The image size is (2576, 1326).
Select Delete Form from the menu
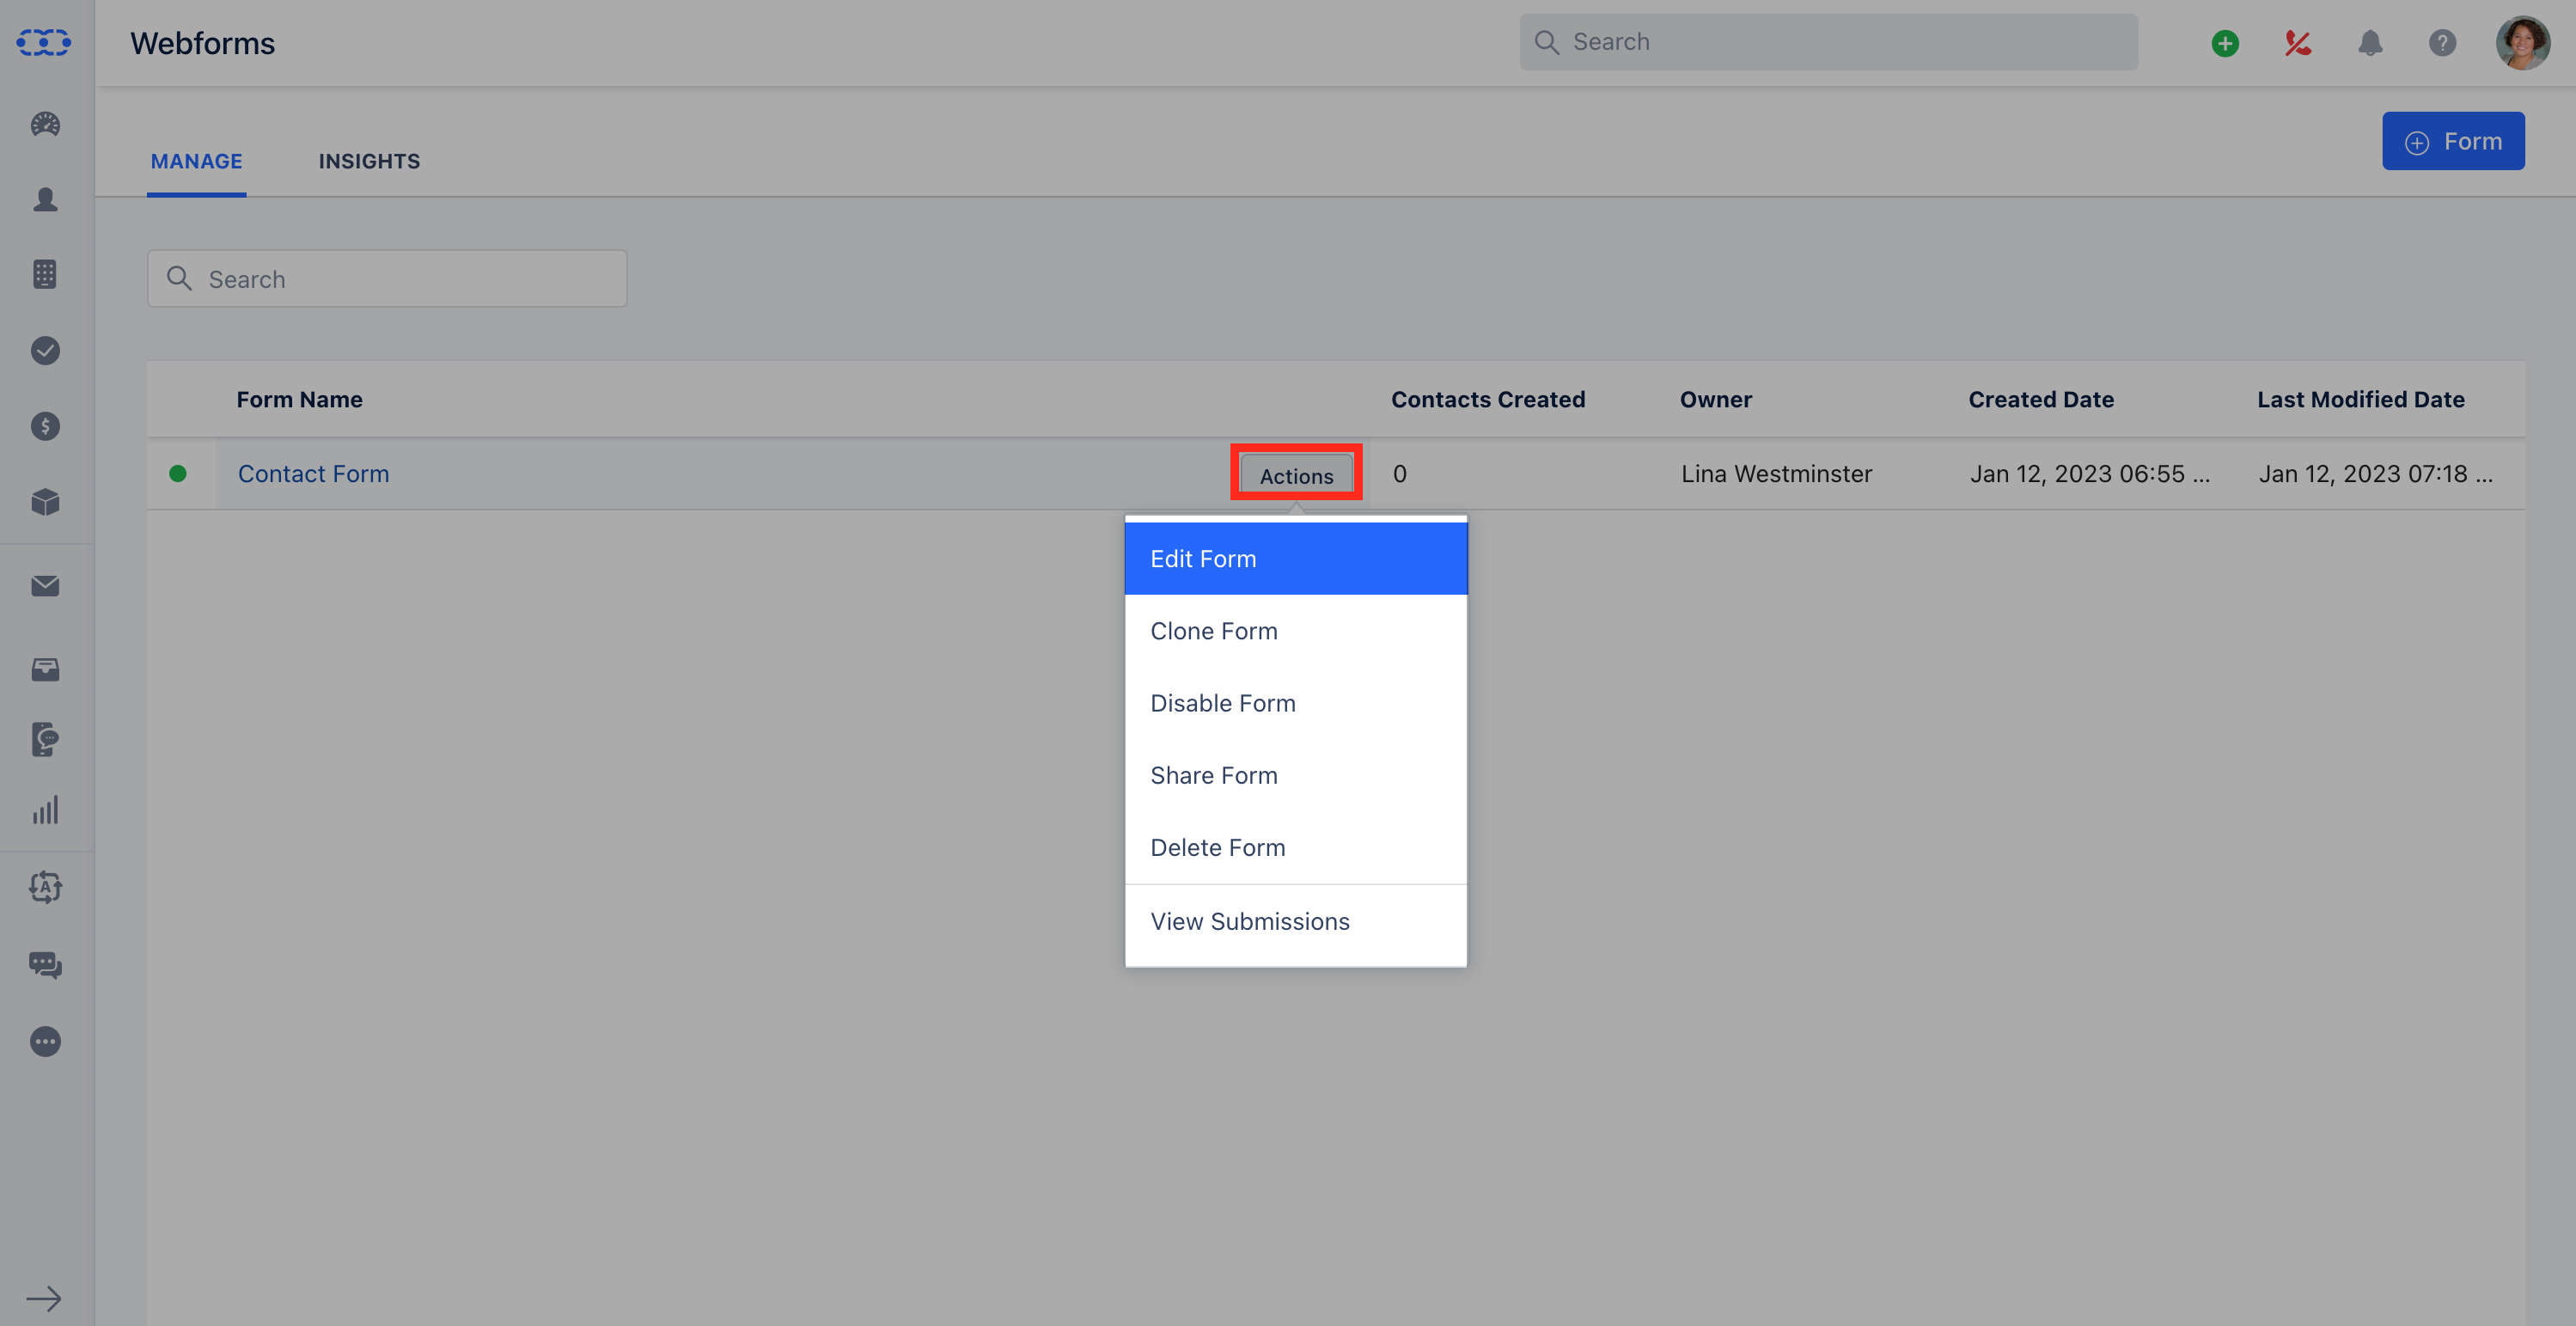(x=1295, y=847)
